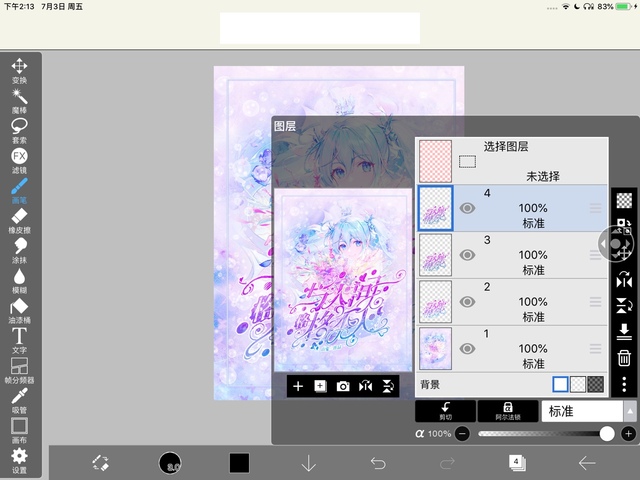Open Settings (设置) gear in sidebar

click(x=19, y=459)
